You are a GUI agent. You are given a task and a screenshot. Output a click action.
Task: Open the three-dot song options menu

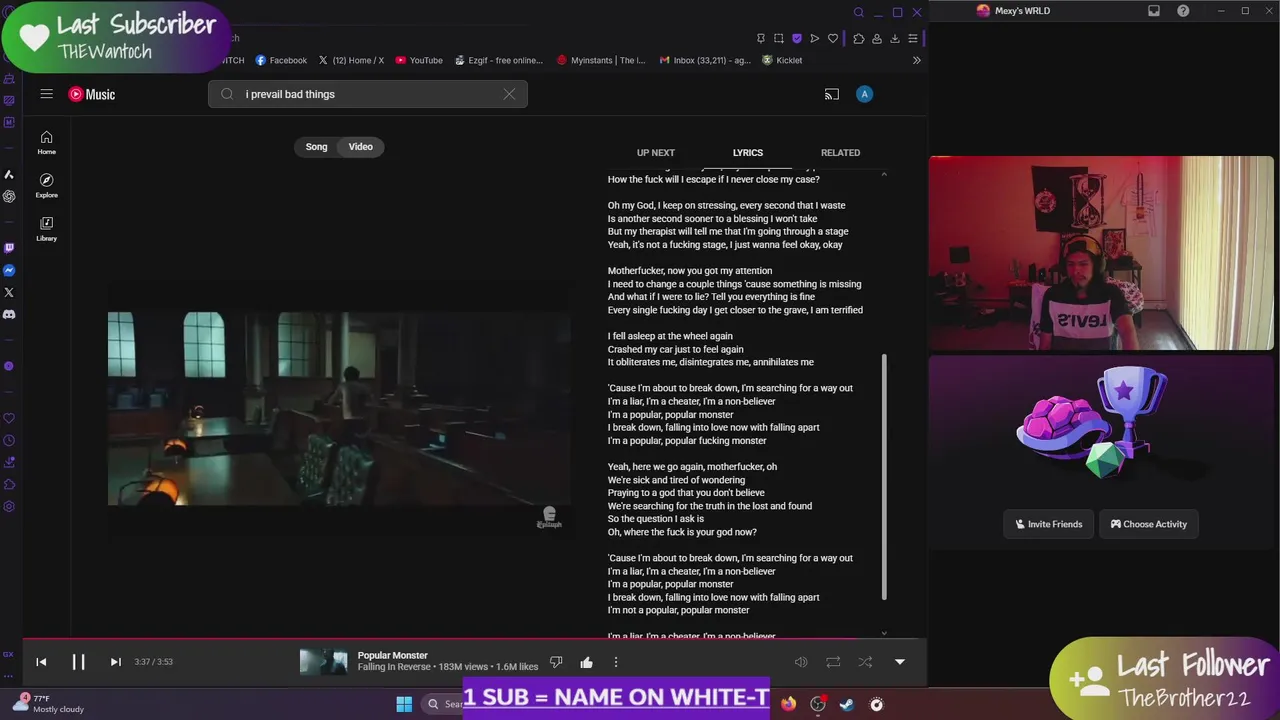(616, 662)
